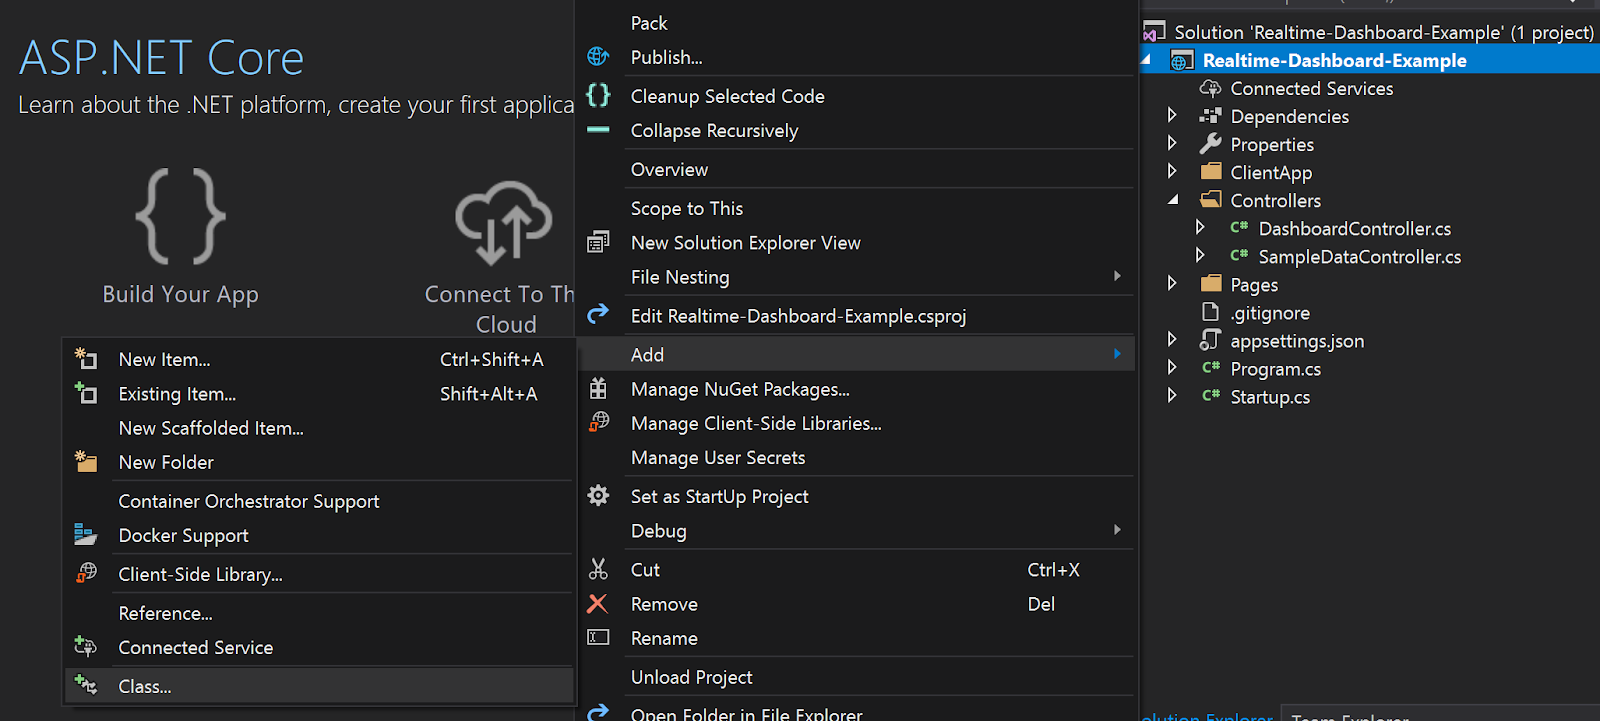Click the appsettings.json file icon

(1210, 340)
